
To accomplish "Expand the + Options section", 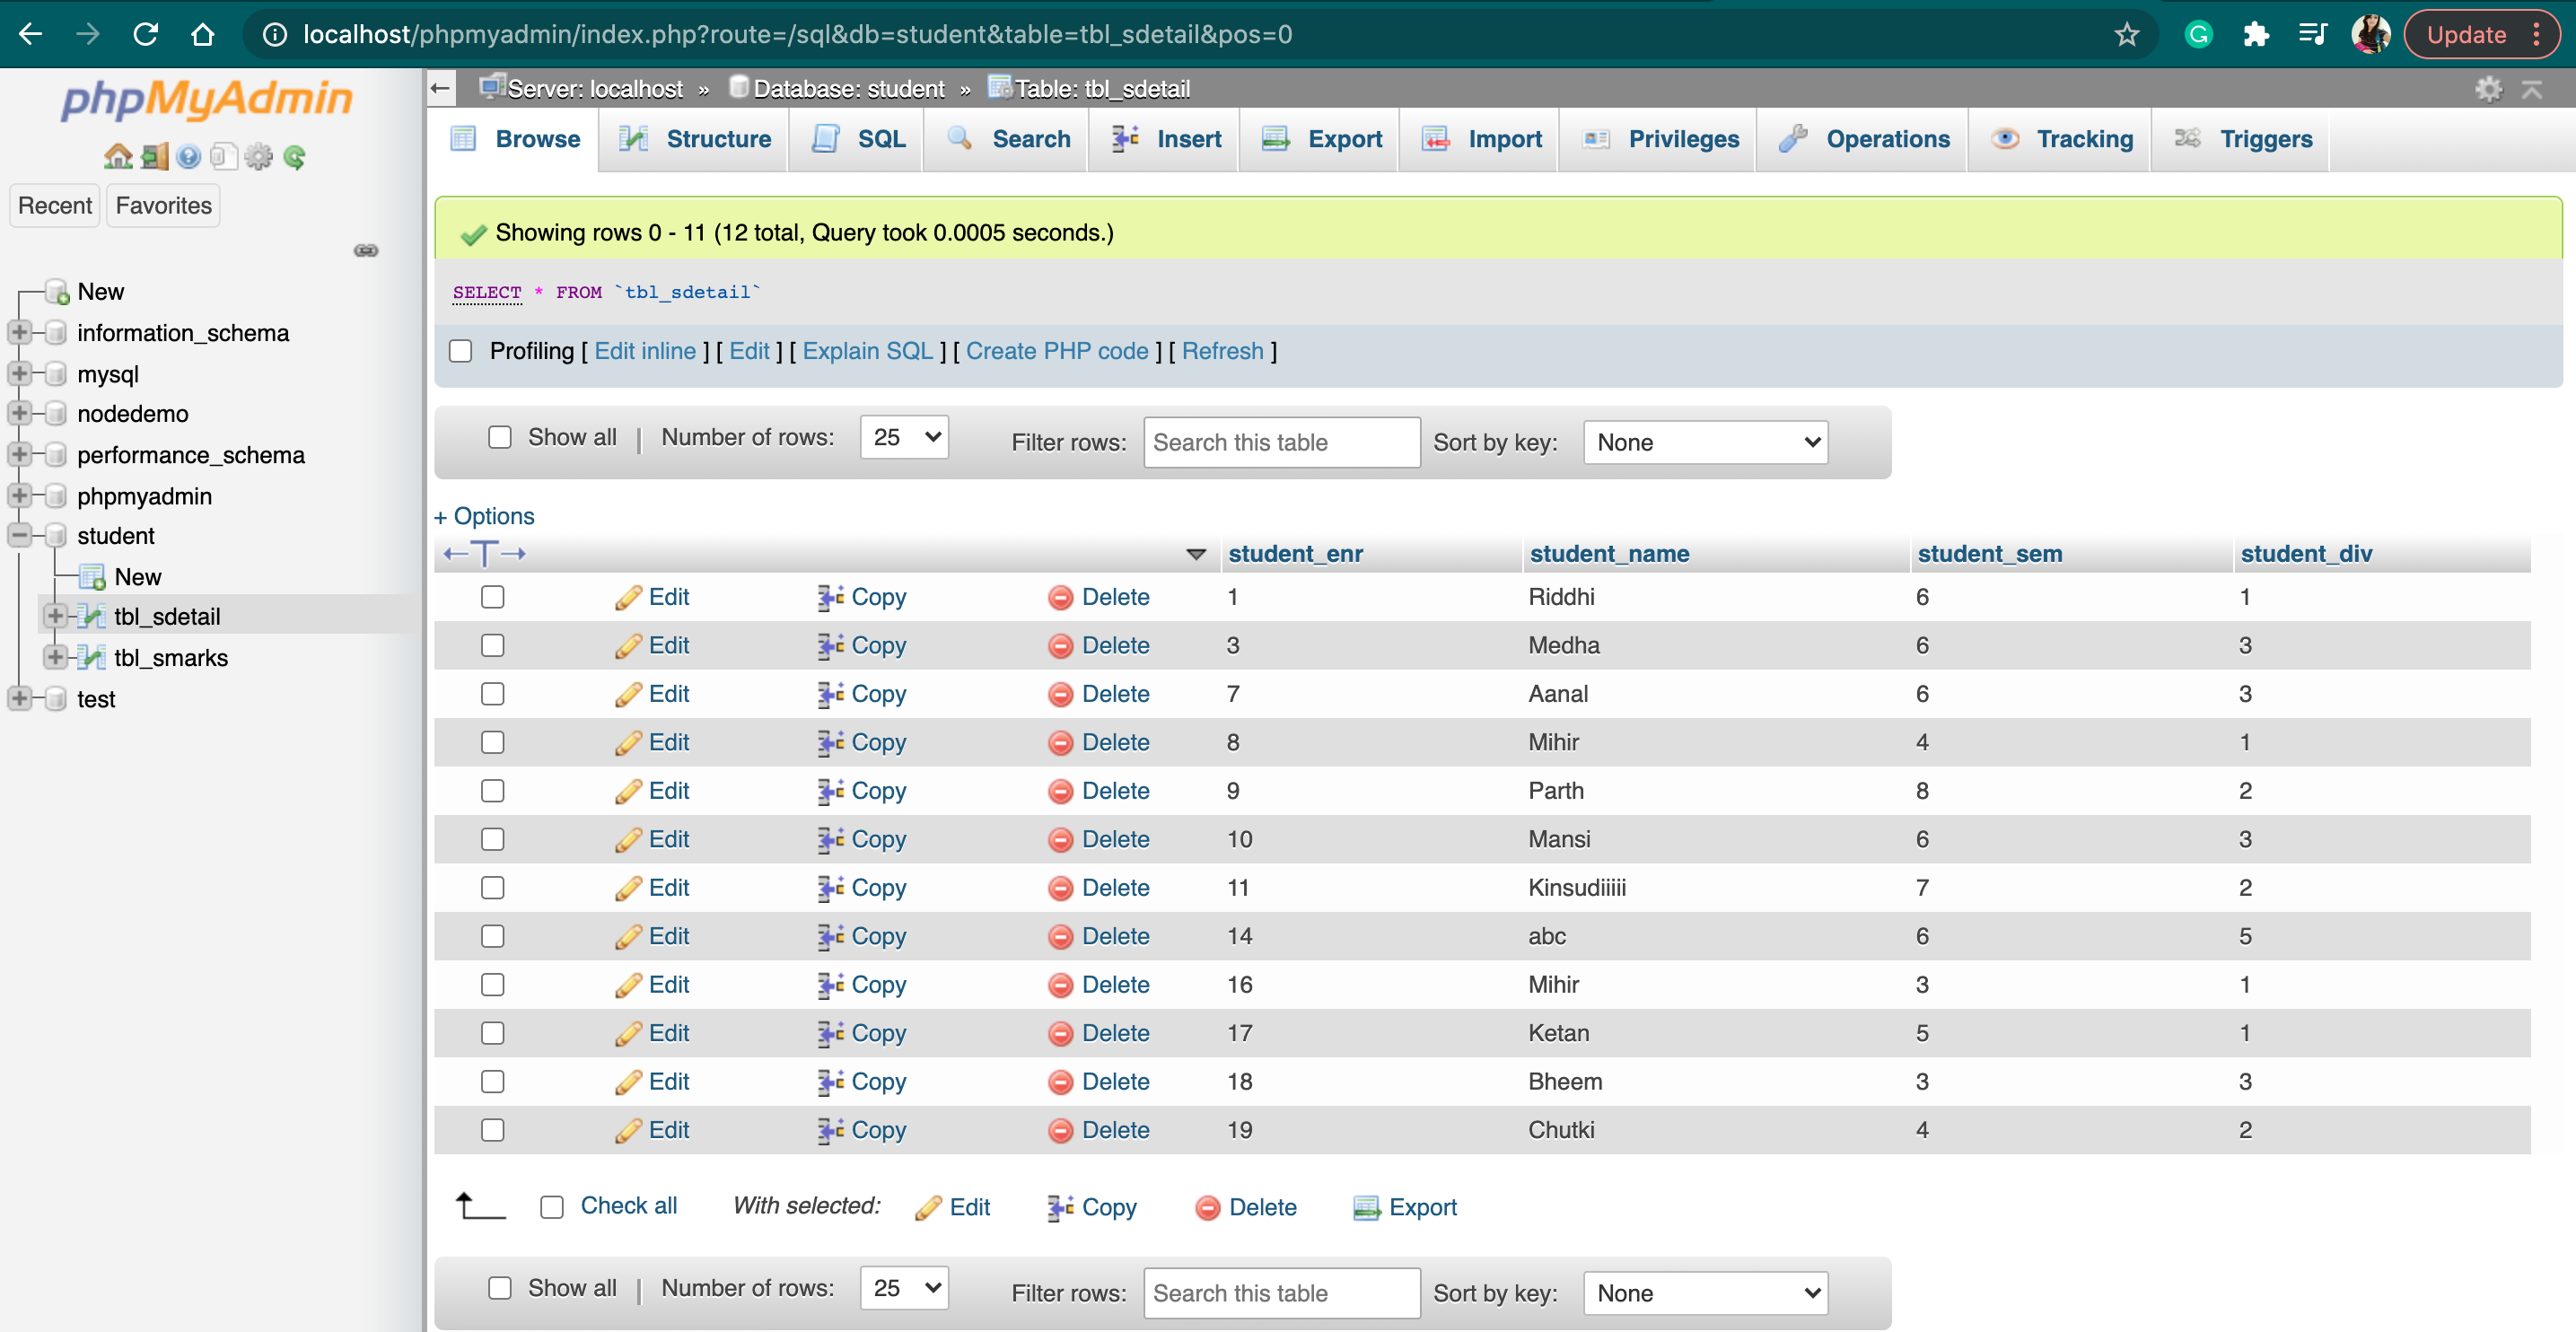I will coord(484,517).
